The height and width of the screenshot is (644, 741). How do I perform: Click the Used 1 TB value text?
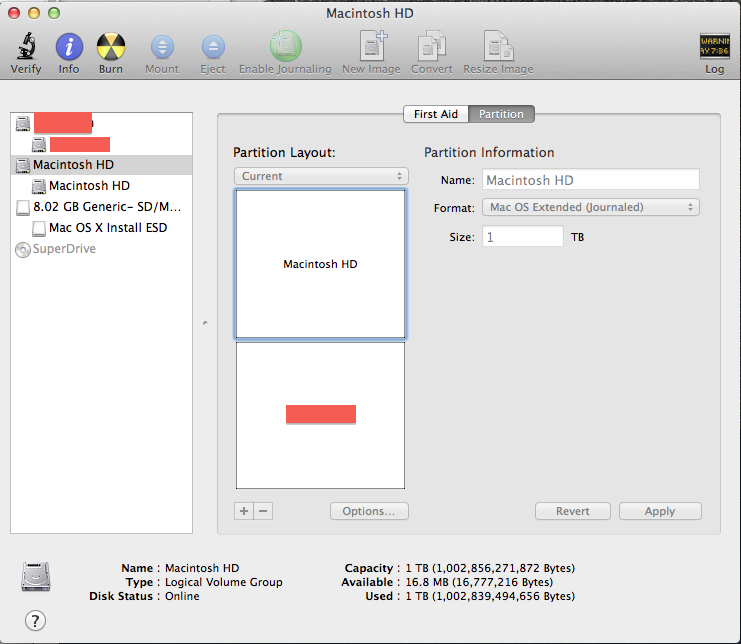click(490, 596)
